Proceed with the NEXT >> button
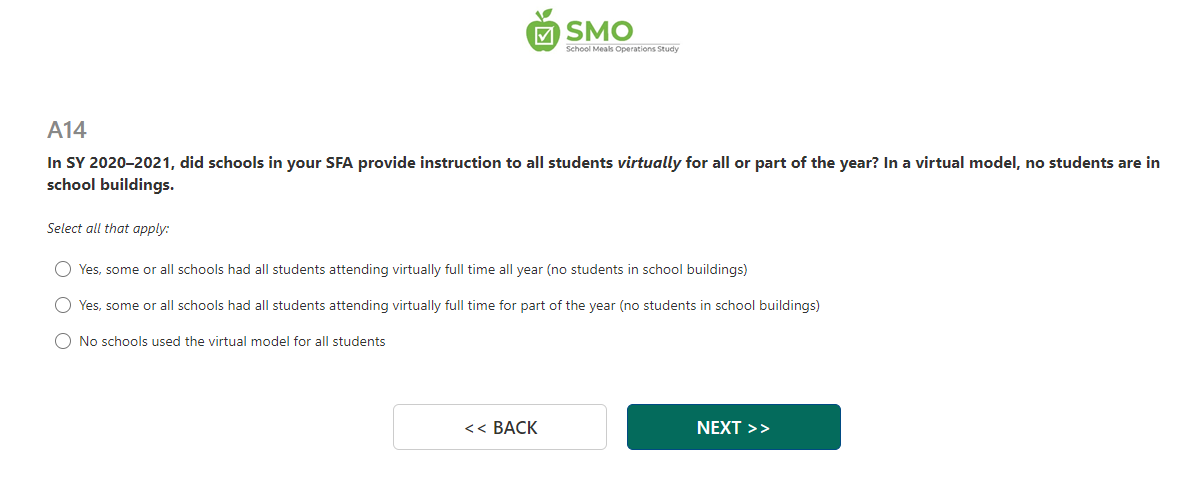Screen dimensions: 1203x489 click(x=733, y=427)
